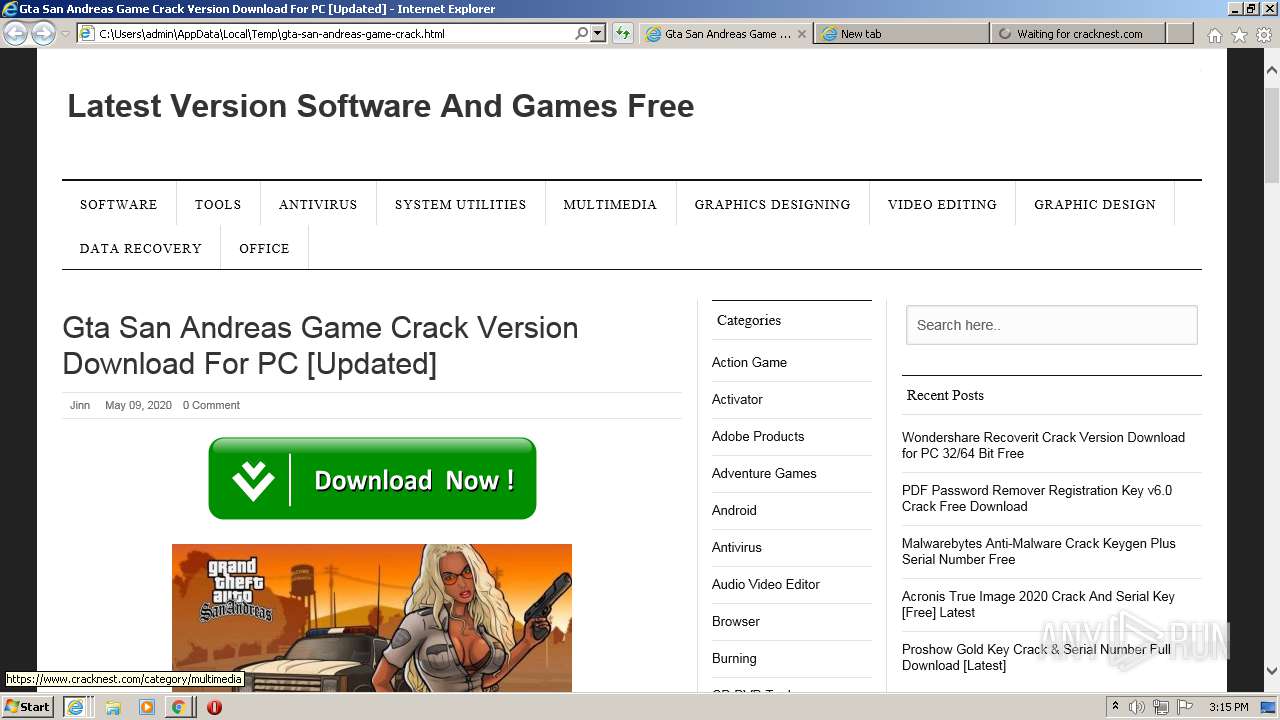Open the ANTIVIRUS menu item

(318, 204)
